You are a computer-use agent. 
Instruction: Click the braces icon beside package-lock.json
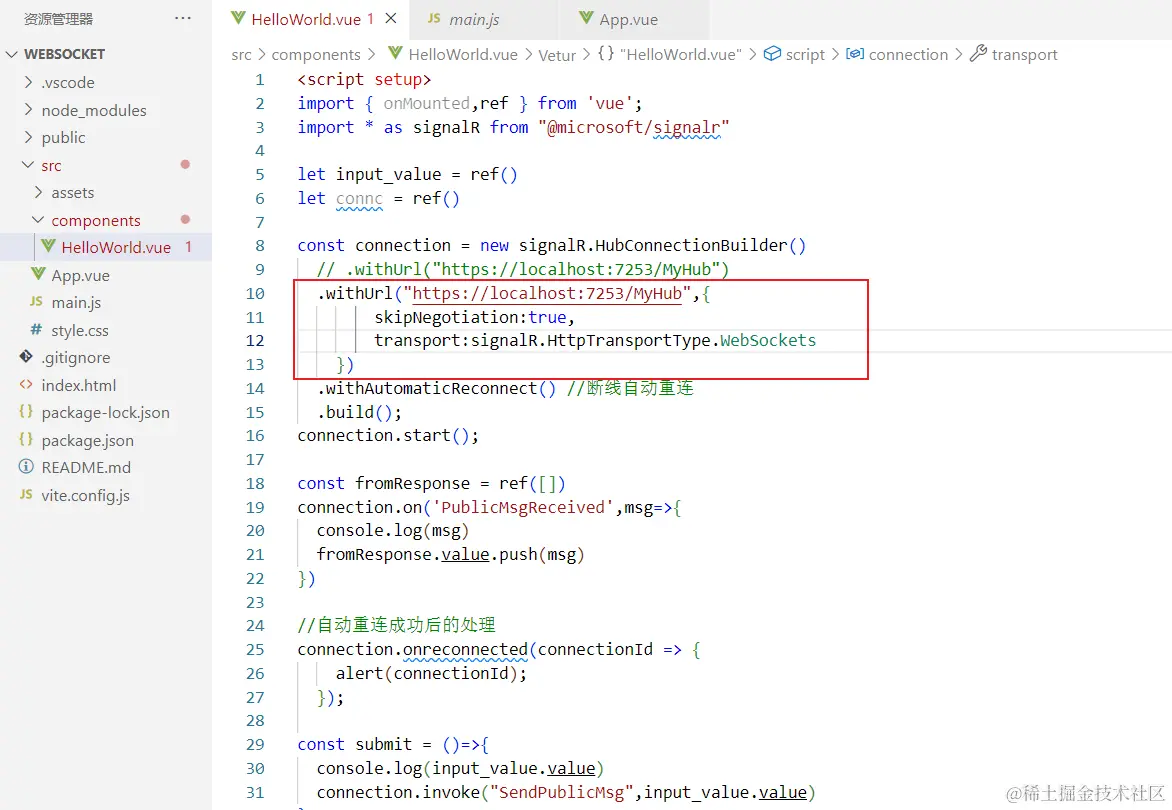coord(26,412)
